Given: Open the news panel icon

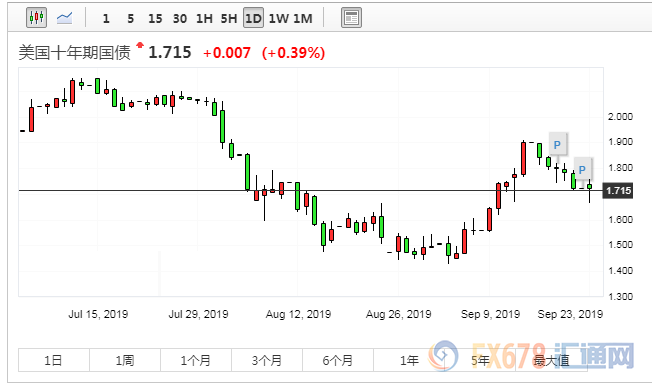Looking at the screenshot, I should [x=351, y=18].
